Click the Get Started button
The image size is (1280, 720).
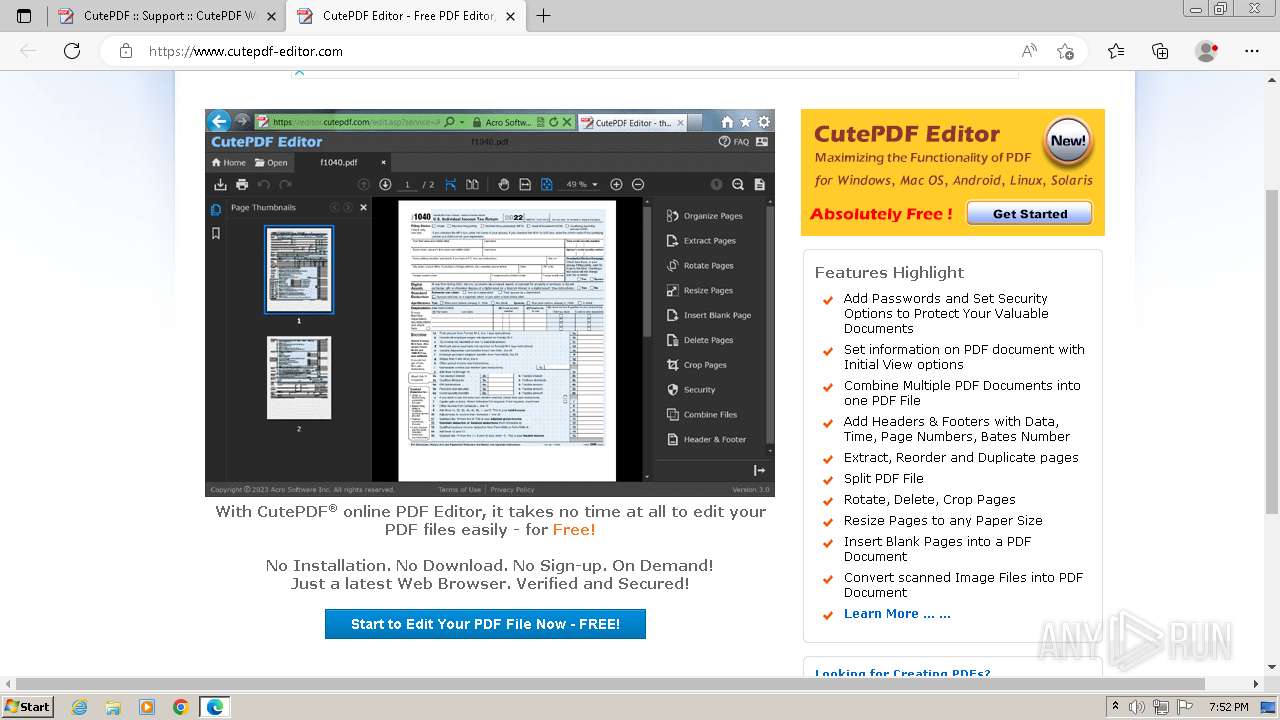[1029, 213]
